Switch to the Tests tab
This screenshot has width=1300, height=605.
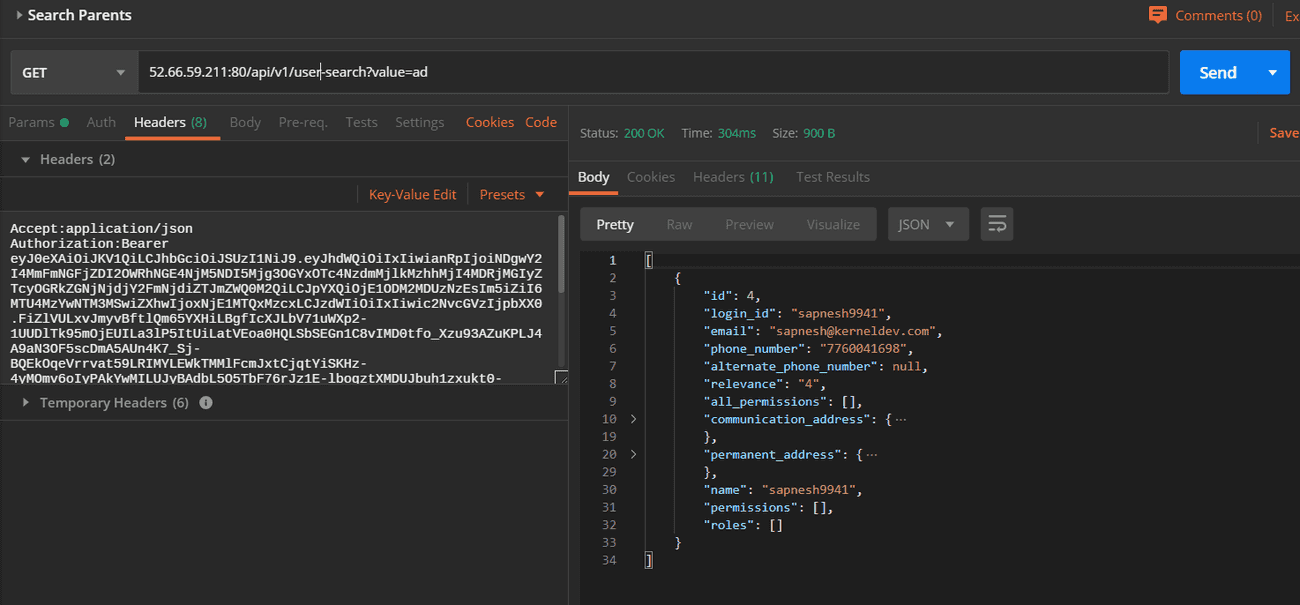pyautogui.click(x=361, y=121)
